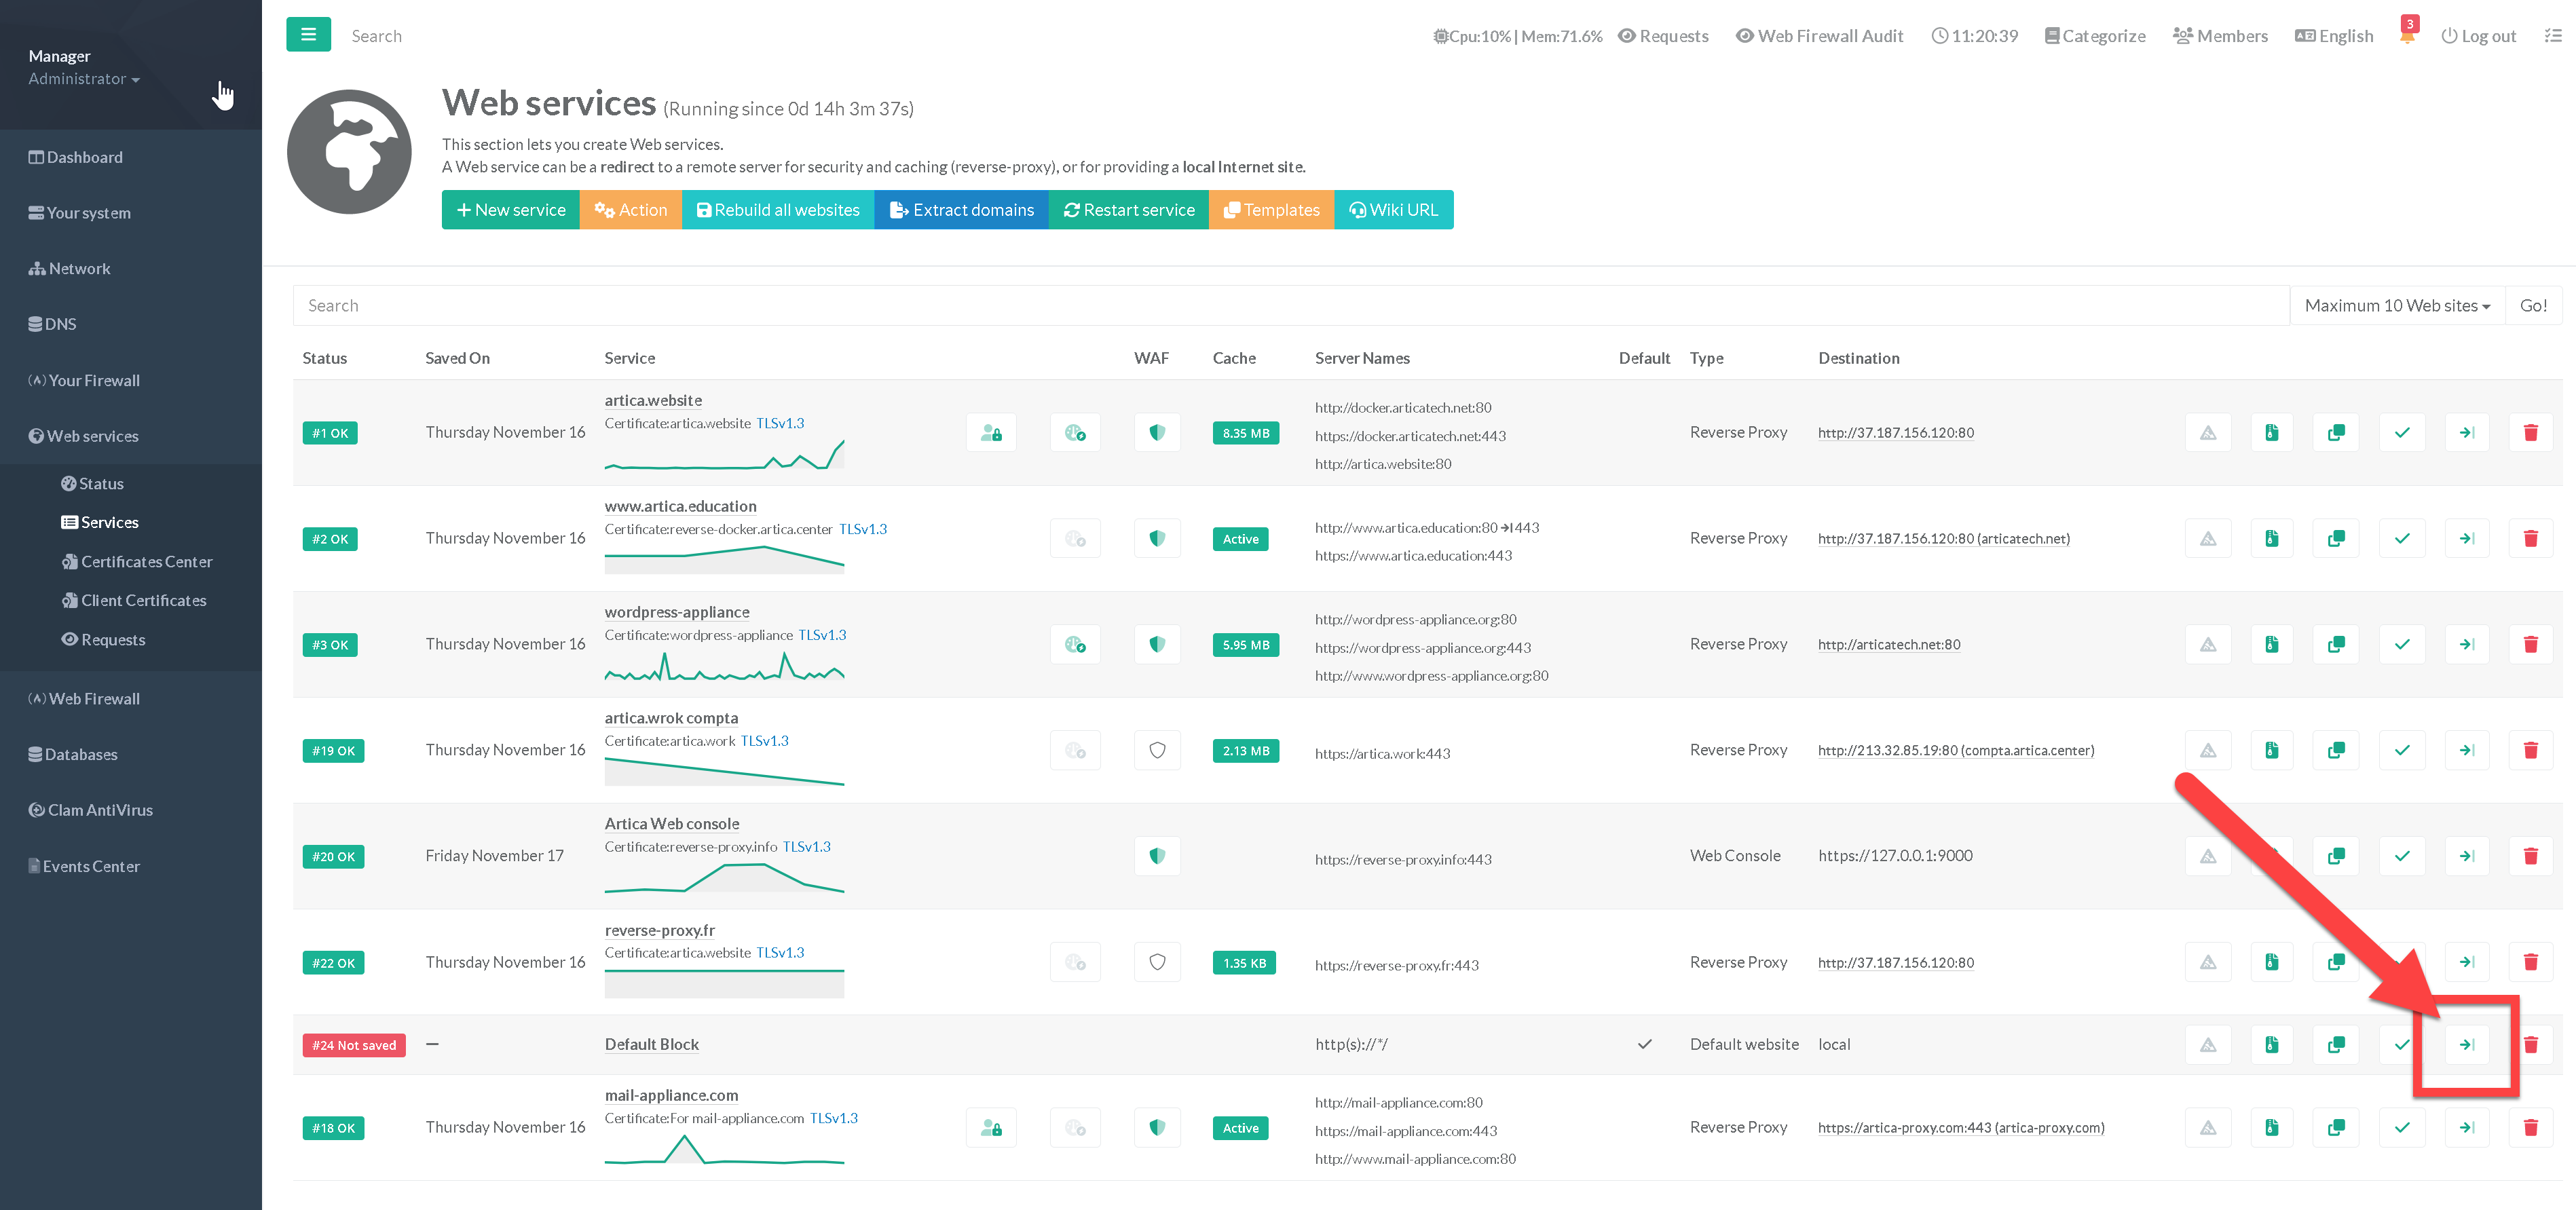Screen dimensions: 2576x1210
Task: Click the 8.35 MB cache badge
Action: [x=1245, y=433]
